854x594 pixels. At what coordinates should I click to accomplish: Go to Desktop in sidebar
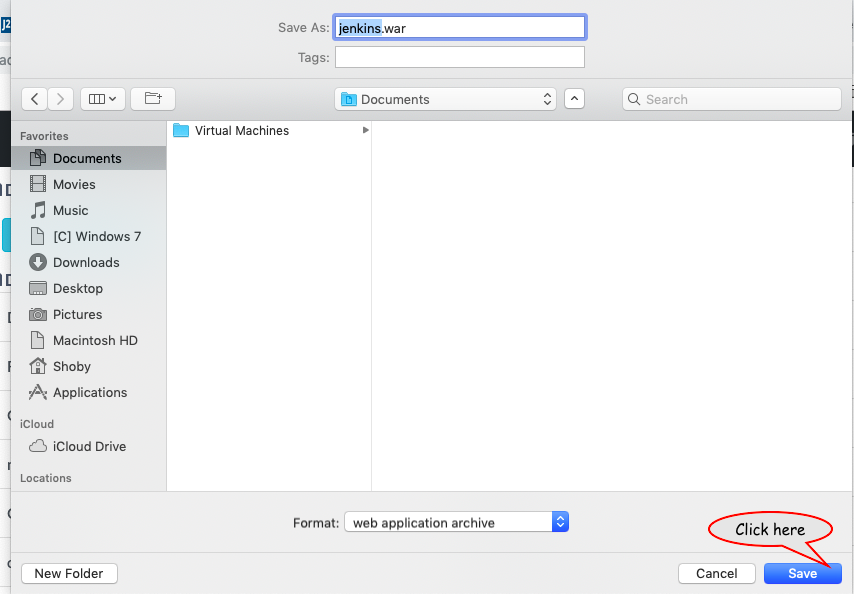point(89,289)
